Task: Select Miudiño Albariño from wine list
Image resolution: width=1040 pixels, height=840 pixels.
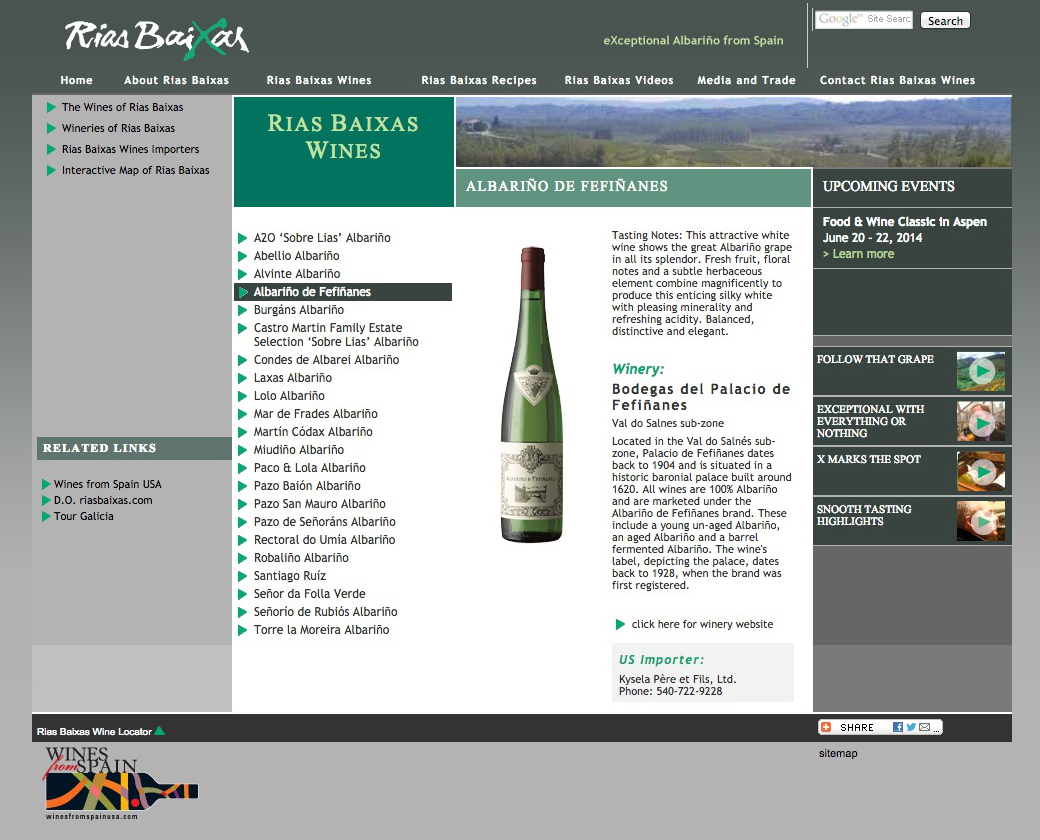Action: pos(298,449)
